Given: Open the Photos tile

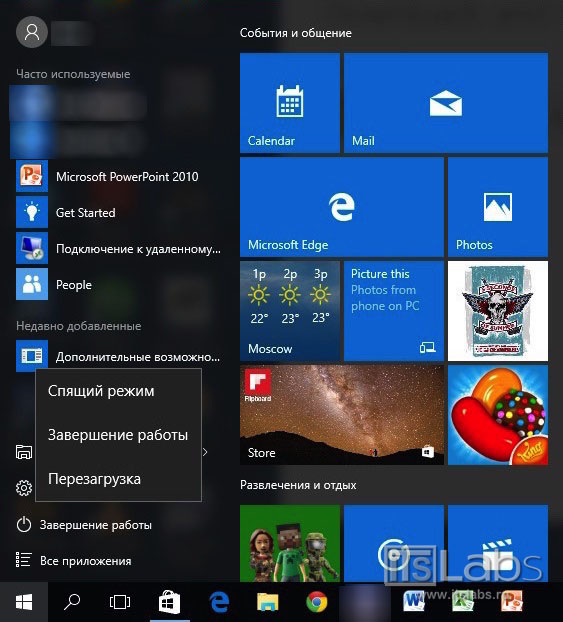Looking at the screenshot, I should coord(498,207).
